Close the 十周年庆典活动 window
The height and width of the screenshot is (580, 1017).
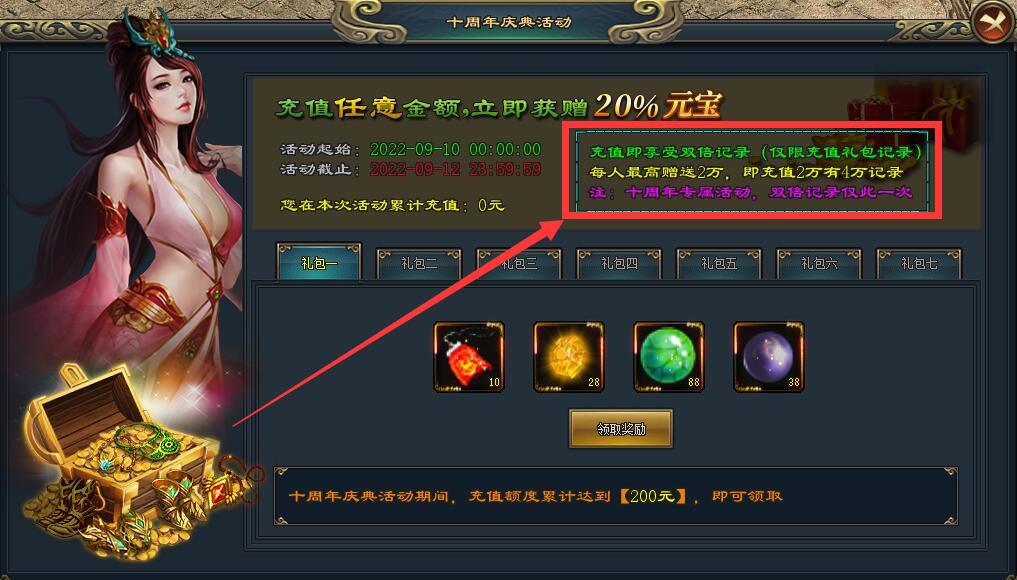(993, 23)
